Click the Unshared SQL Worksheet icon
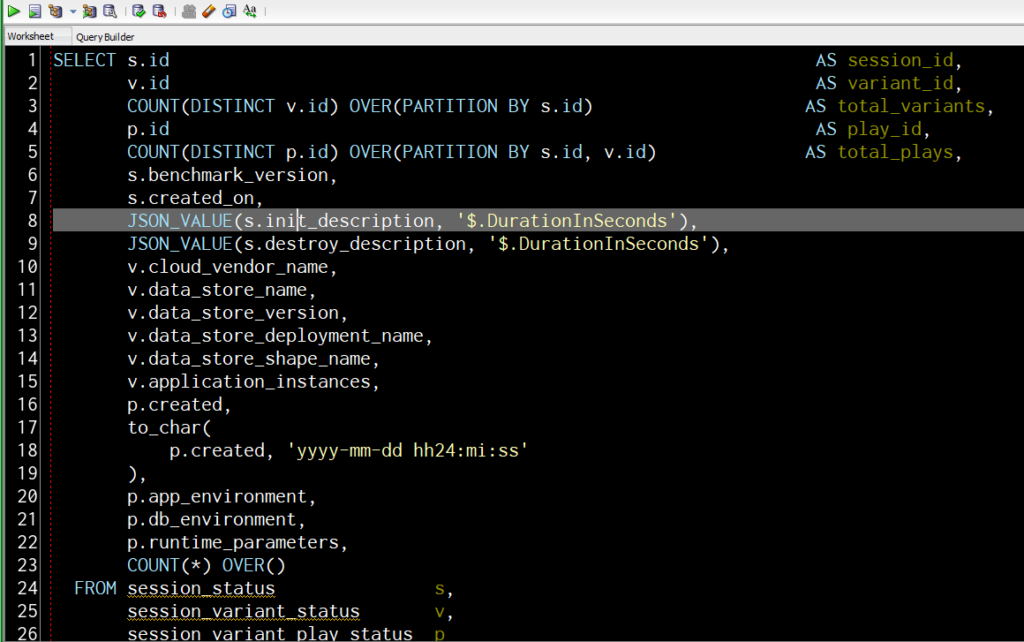Image resolution: width=1024 pixels, height=642 pixels. (x=189, y=11)
